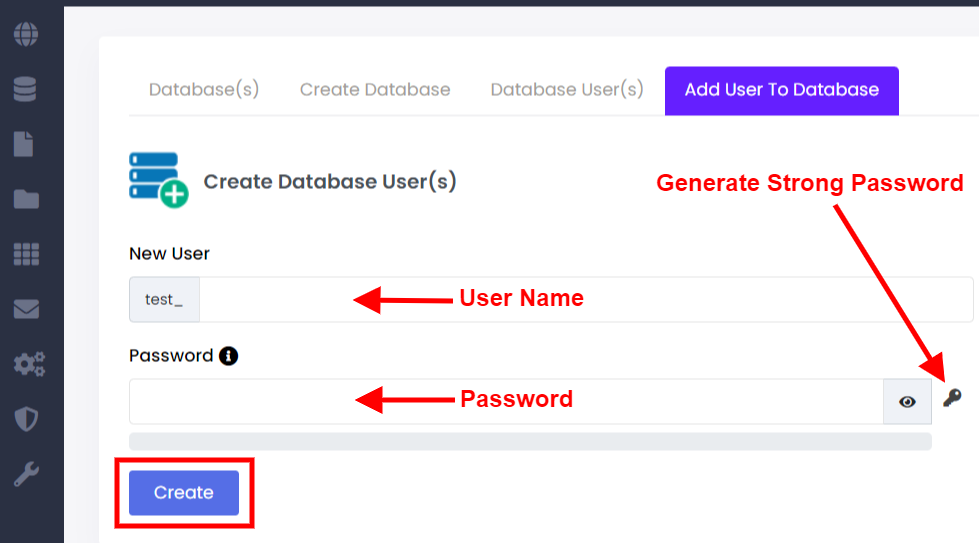Generate strong password with key icon
The width and height of the screenshot is (979, 543).
click(952, 400)
